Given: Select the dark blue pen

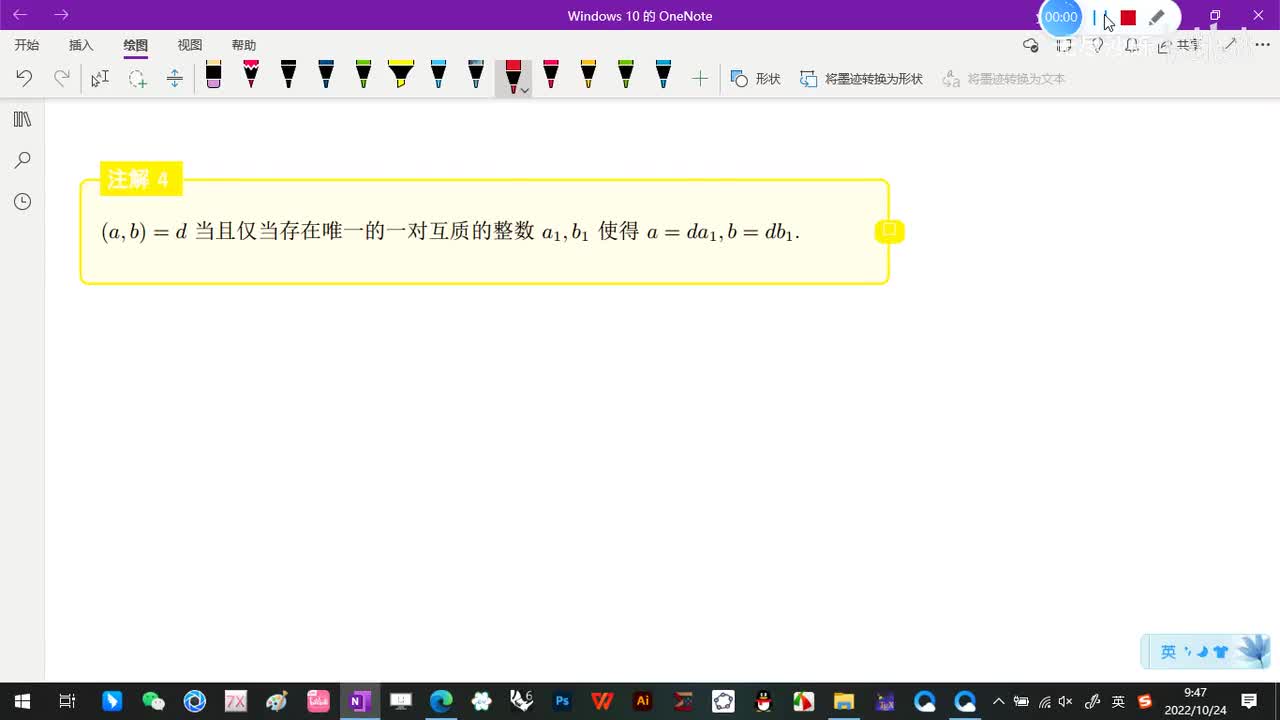Looking at the screenshot, I should pos(326,75).
